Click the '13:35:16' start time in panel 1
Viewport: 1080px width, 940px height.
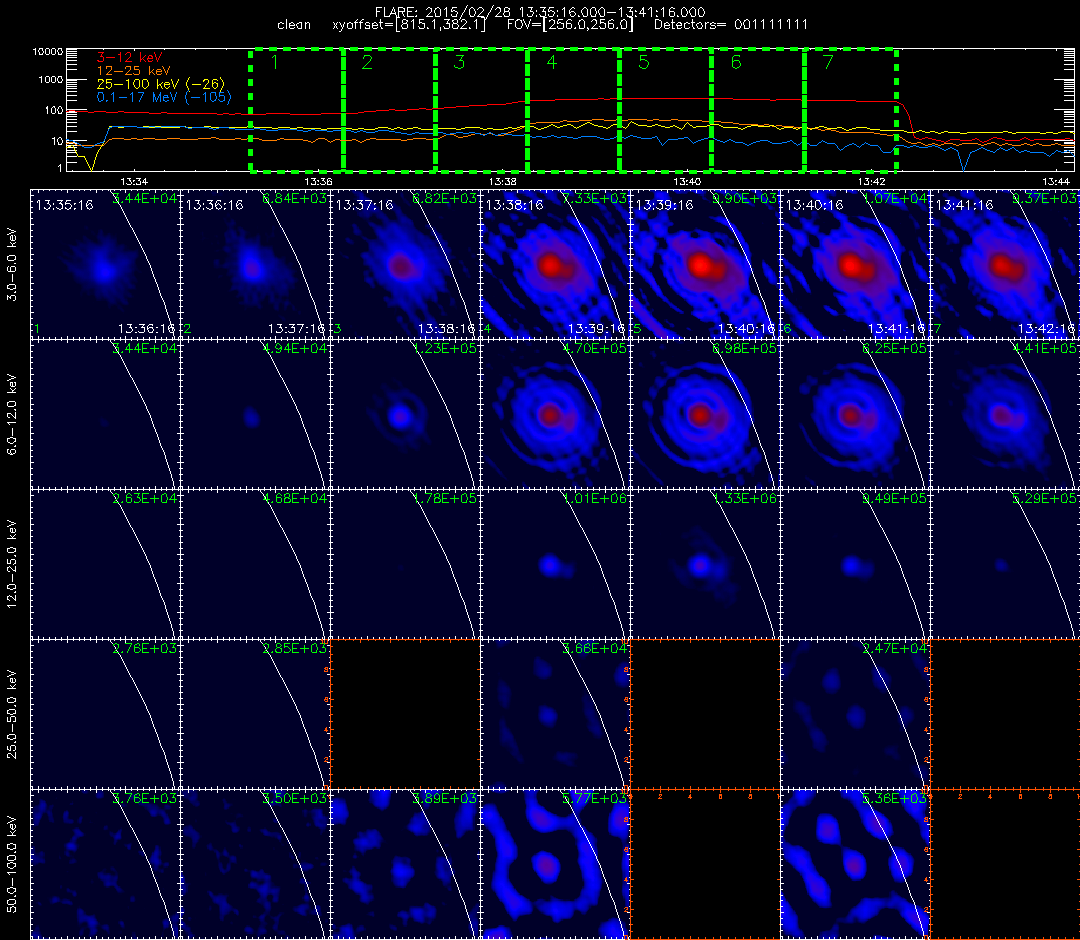coord(65,205)
